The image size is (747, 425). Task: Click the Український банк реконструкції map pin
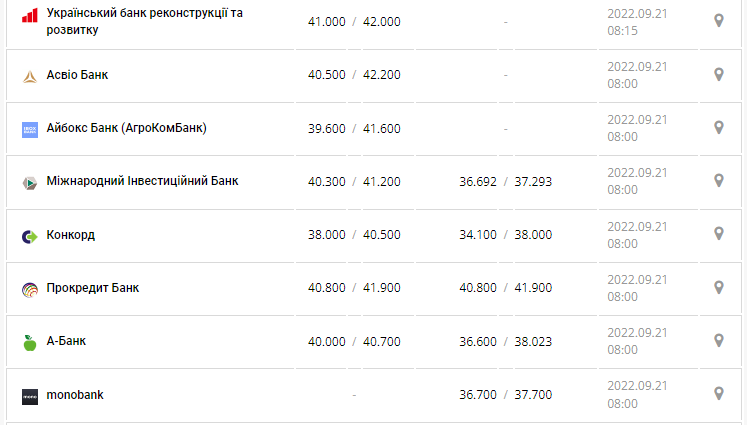(718, 21)
